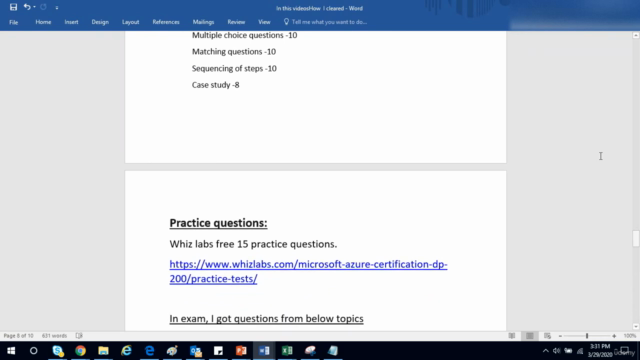Click the Page 8 of 10 indicator
640x360 pixels.
(x=18, y=336)
